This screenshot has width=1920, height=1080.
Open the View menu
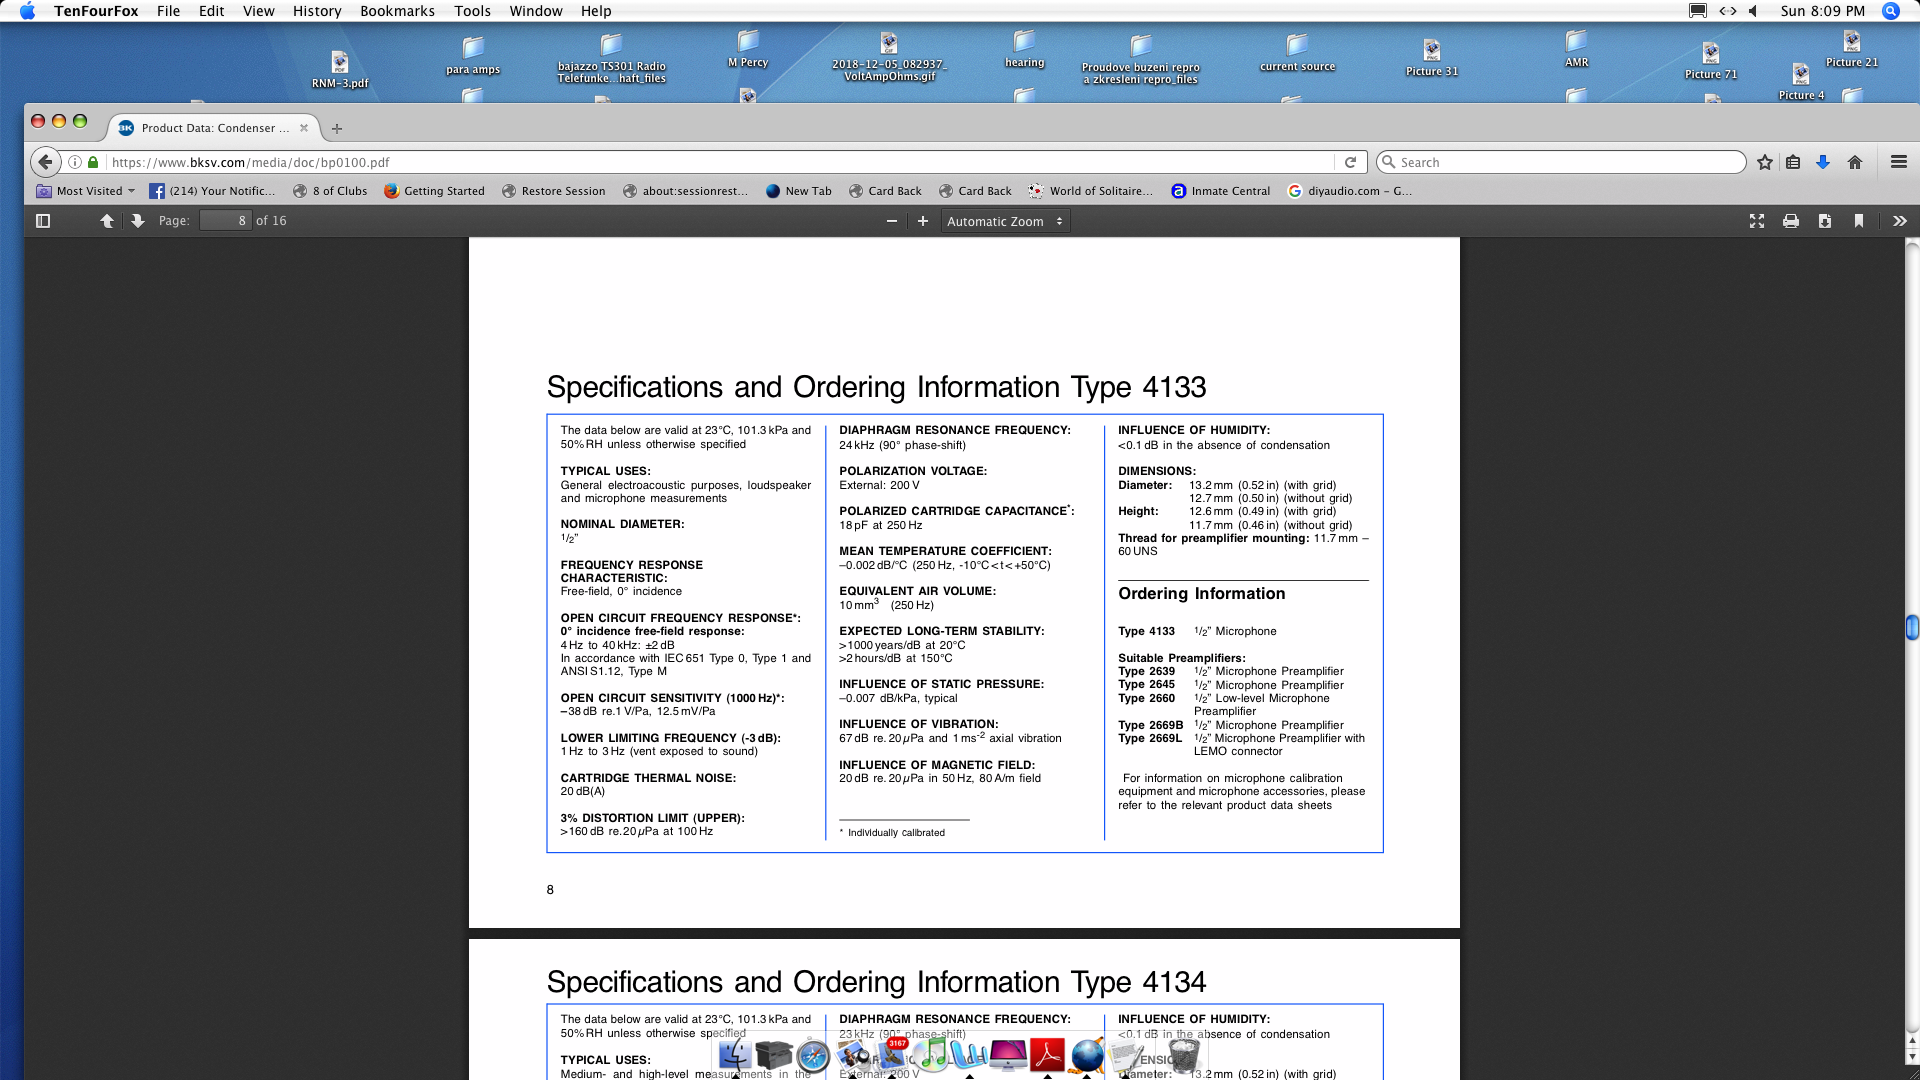coord(258,11)
